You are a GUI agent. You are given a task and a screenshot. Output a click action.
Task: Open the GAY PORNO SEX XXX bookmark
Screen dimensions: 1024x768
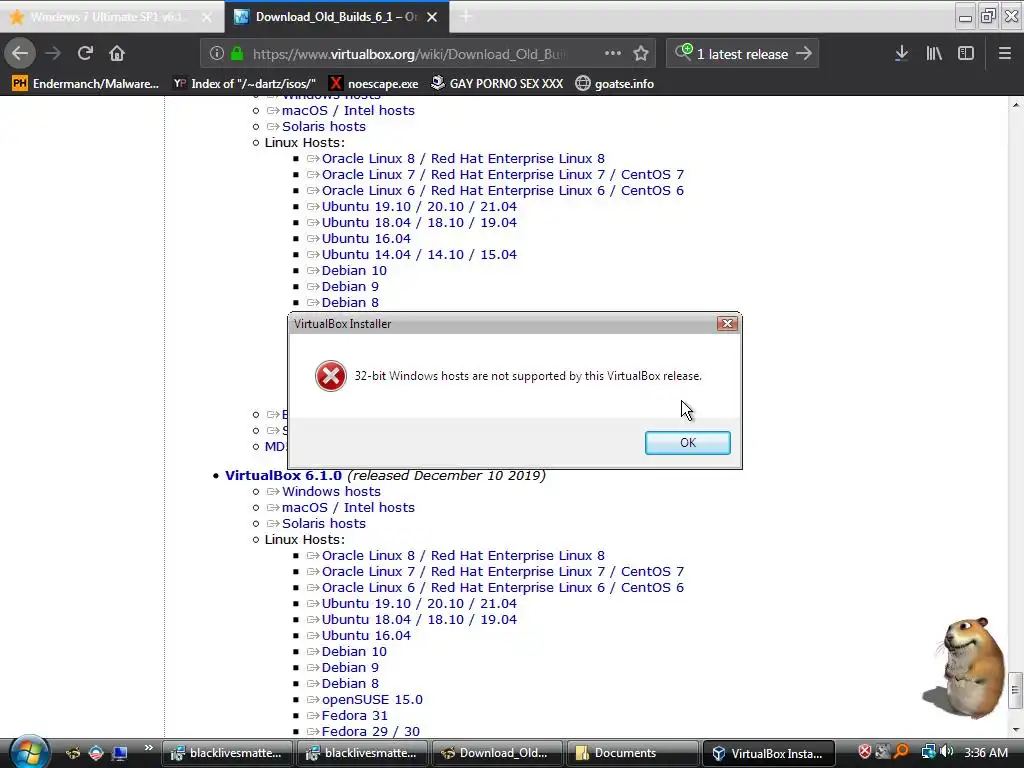(497, 84)
